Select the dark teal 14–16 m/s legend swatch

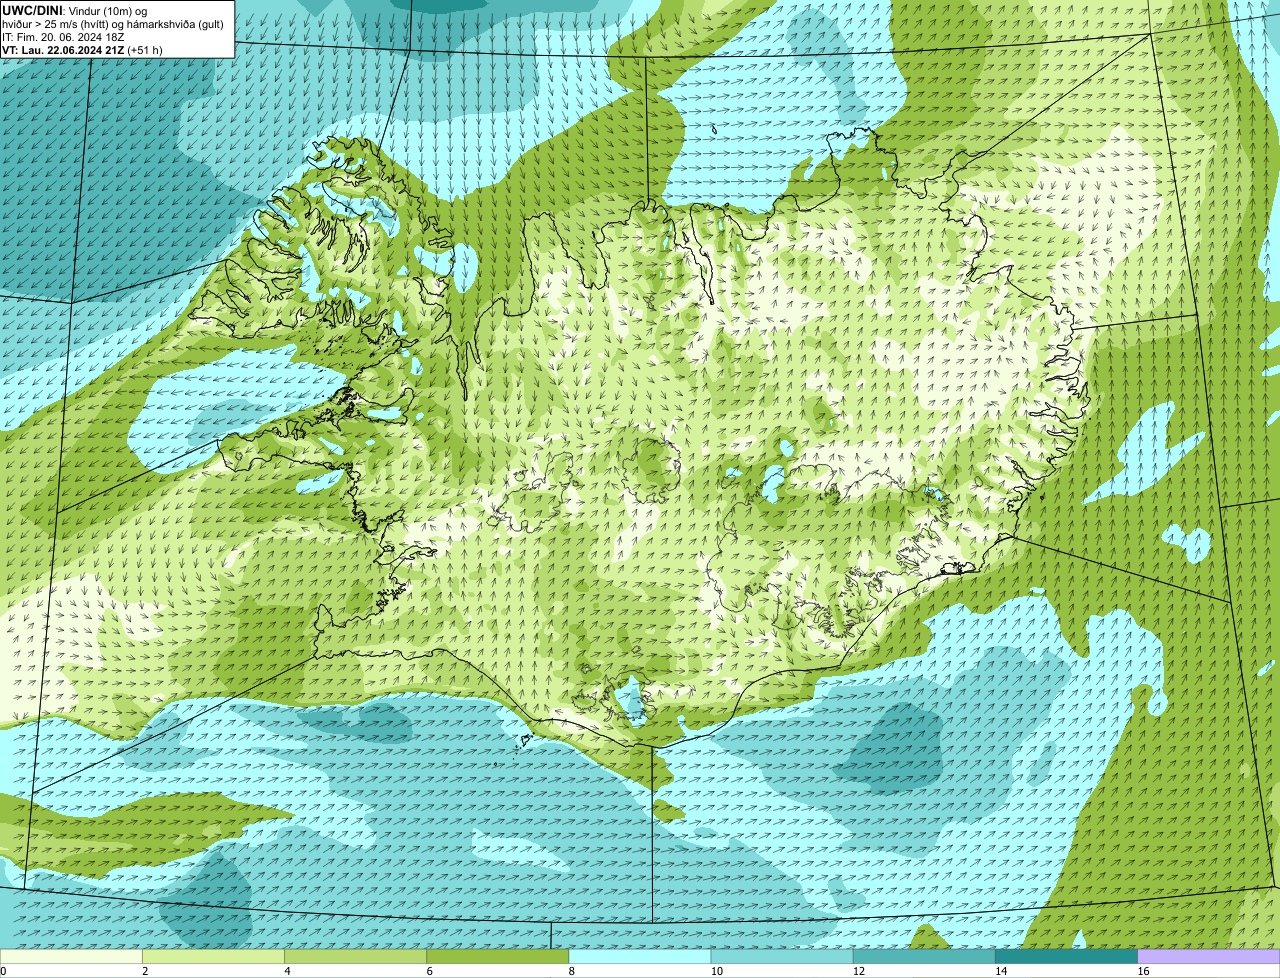[x=1066, y=957]
